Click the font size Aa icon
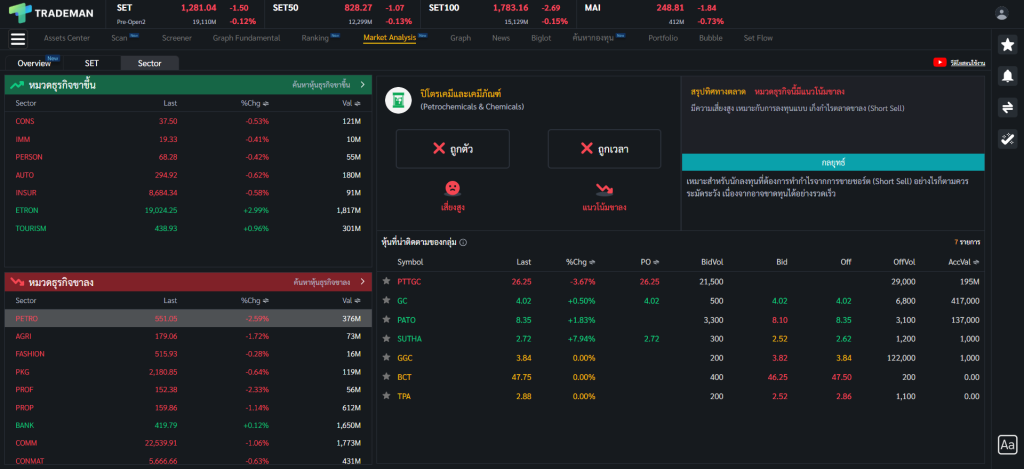The image size is (1024, 469). click(x=1007, y=445)
